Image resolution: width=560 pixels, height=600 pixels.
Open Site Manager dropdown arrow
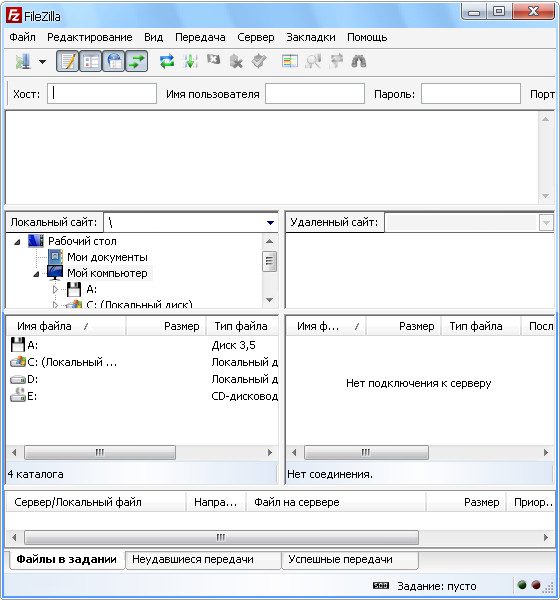(x=42, y=62)
